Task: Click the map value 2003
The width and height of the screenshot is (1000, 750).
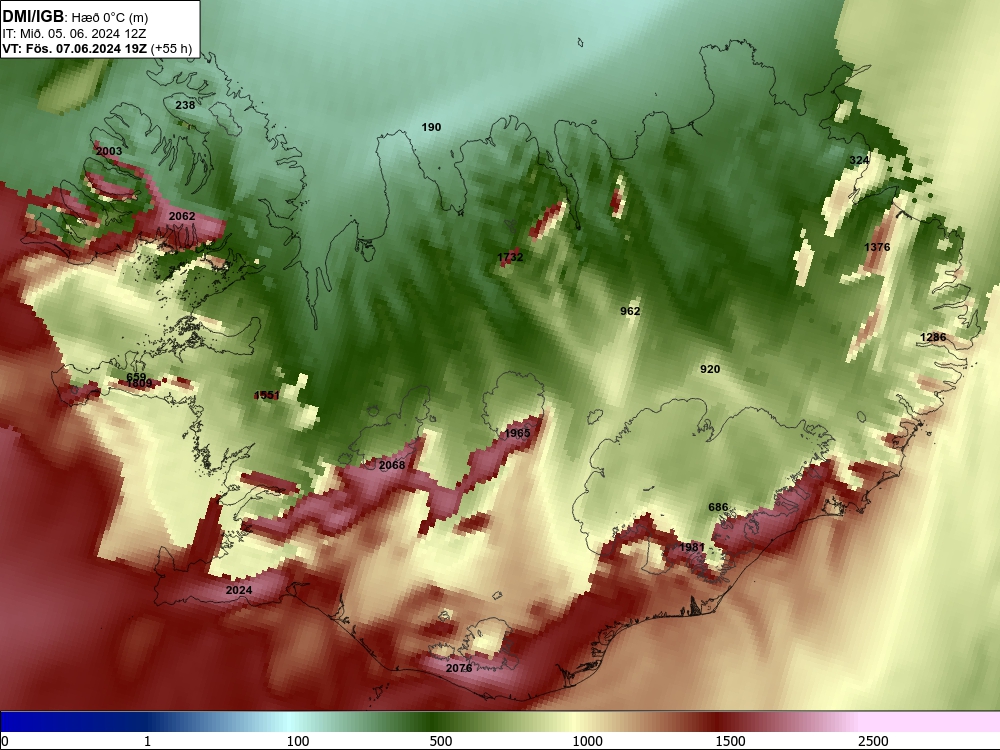Action: click(108, 151)
